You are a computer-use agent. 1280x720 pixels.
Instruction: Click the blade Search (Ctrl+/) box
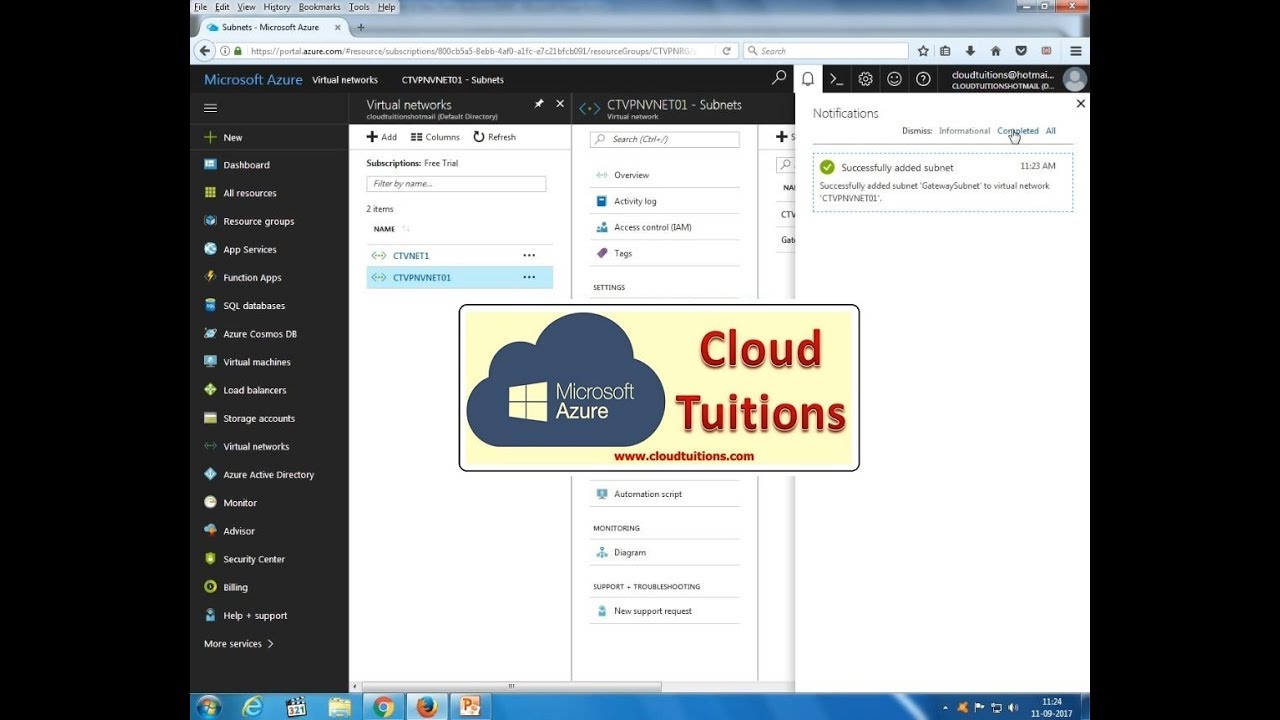[x=665, y=139]
